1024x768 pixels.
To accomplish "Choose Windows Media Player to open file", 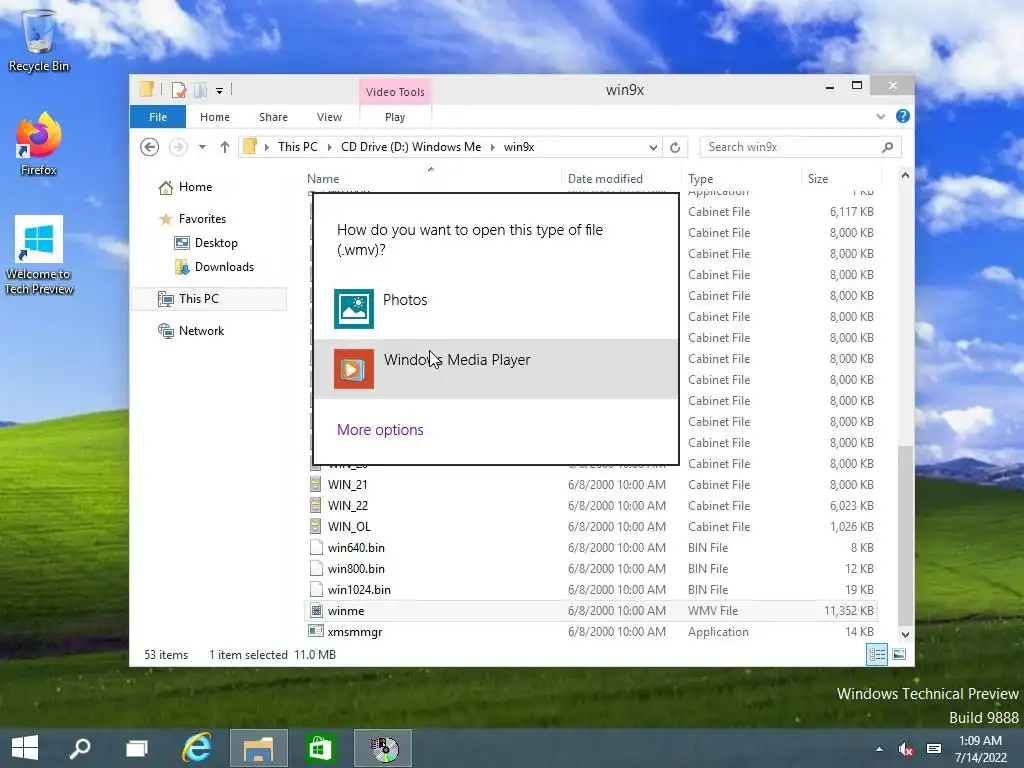I will tap(496, 368).
